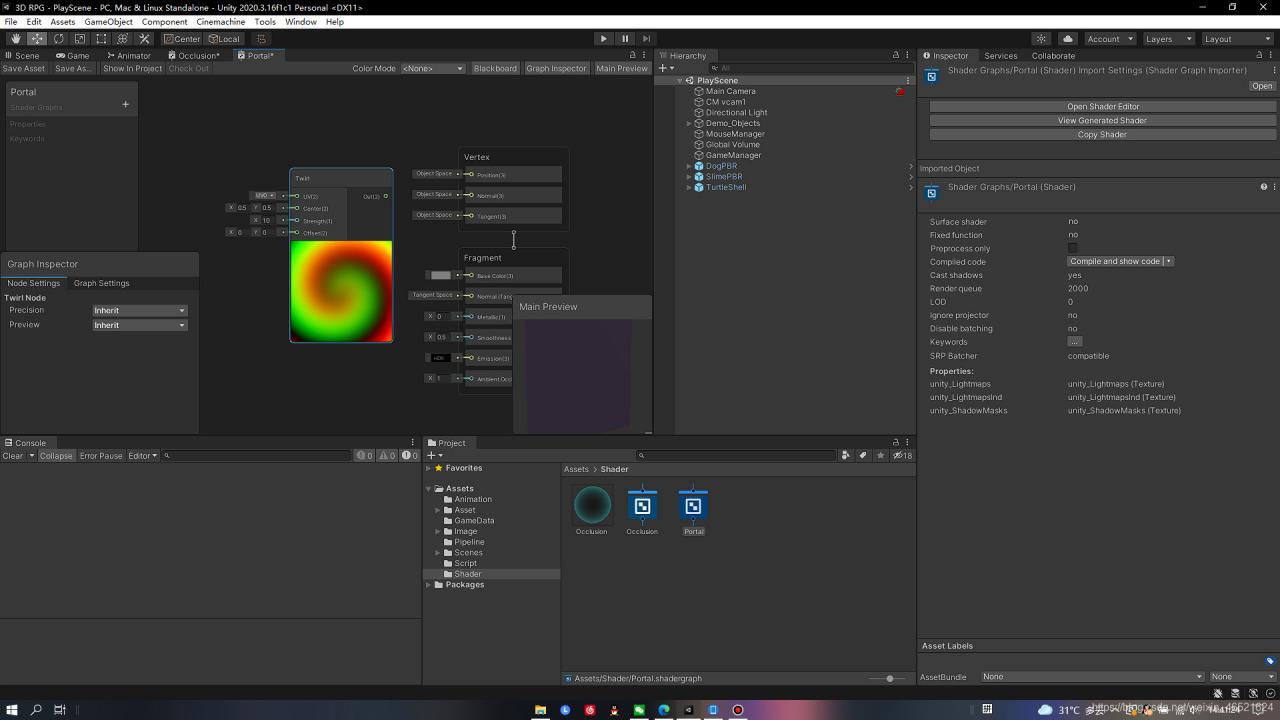The height and width of the screenshot is (720, 1280).
Task: Open the Cinemachine menu
Action: [221, 22]
